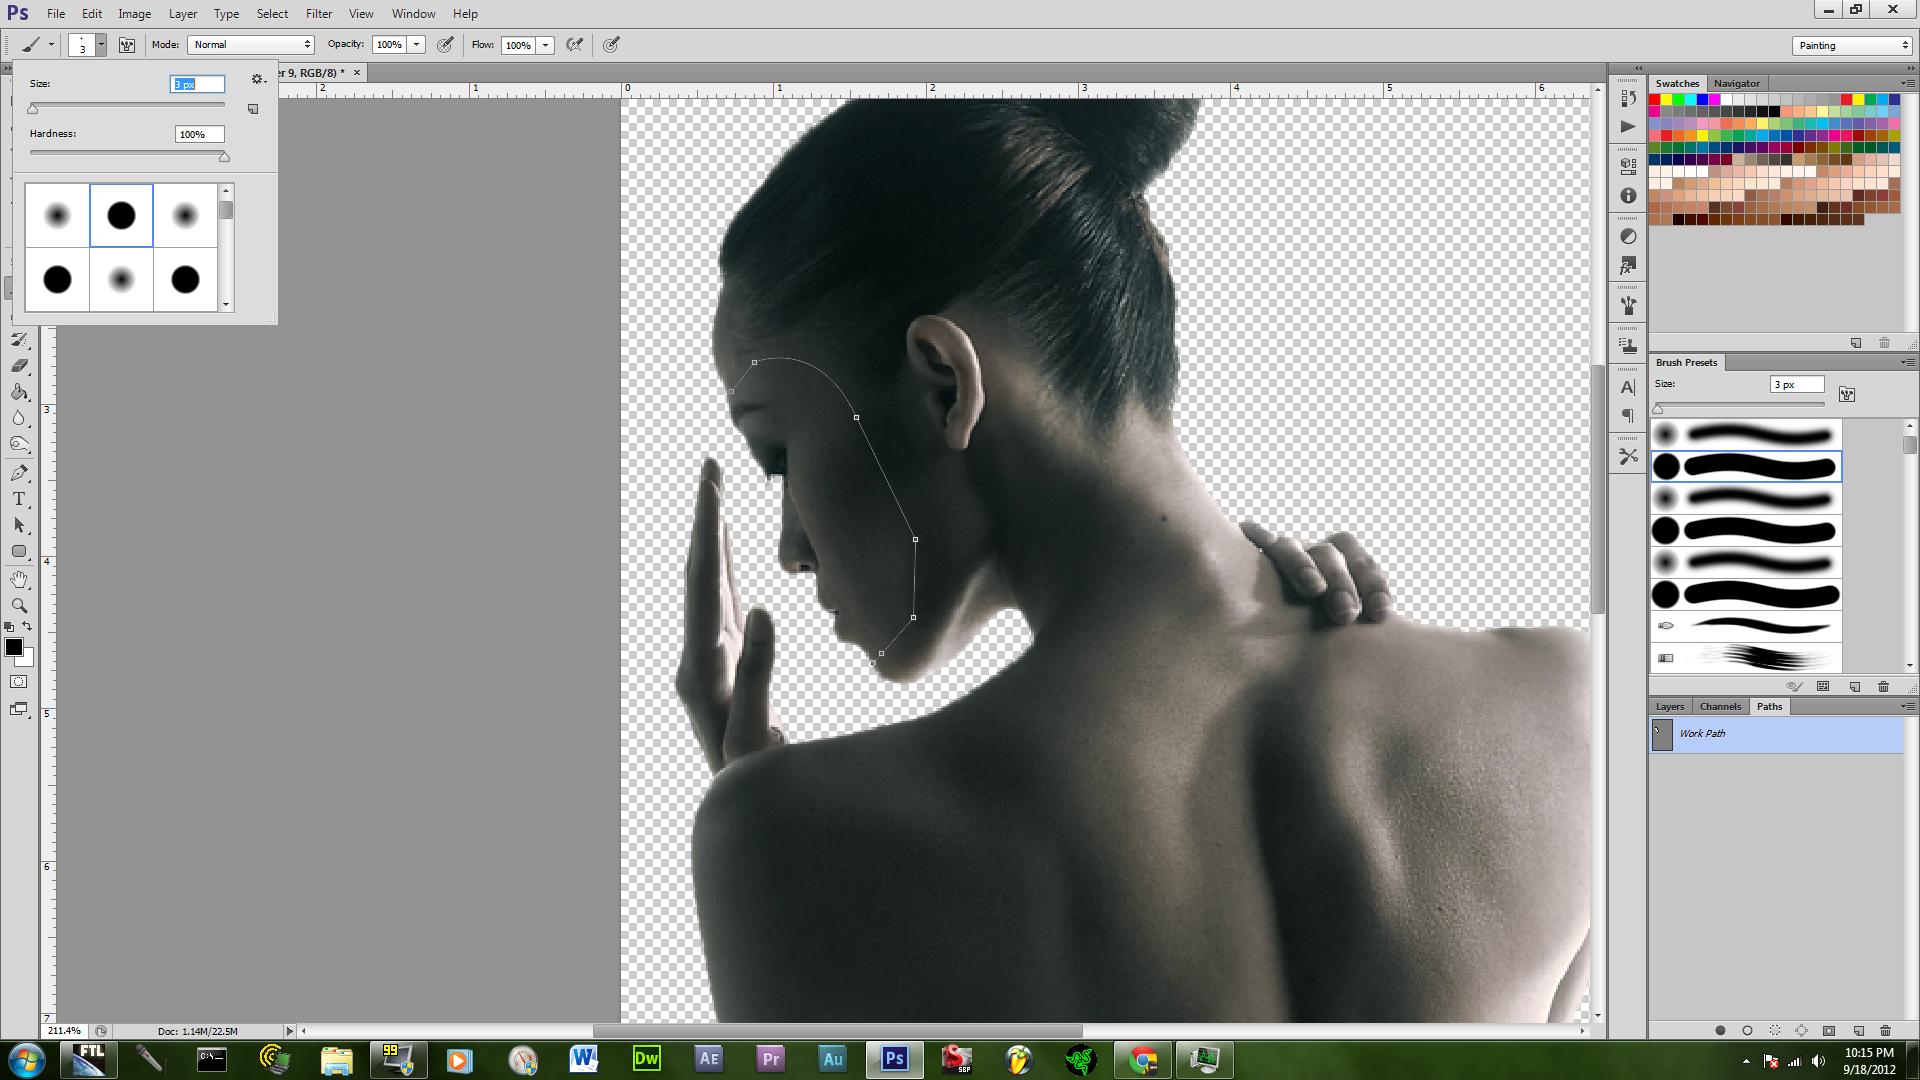Open the Paragraph panel icon
1920x1080 pixels.
(x=1628, y=416)
